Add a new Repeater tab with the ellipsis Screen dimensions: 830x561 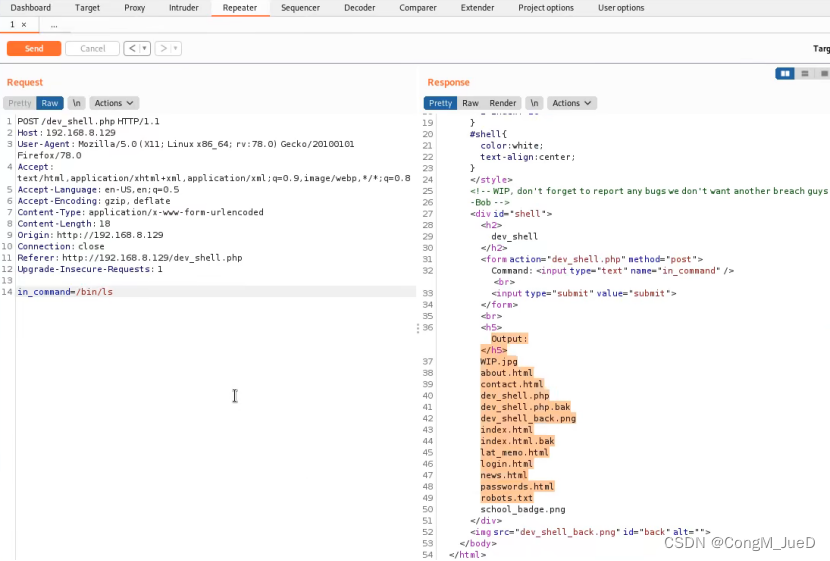(x=54, y=25)
